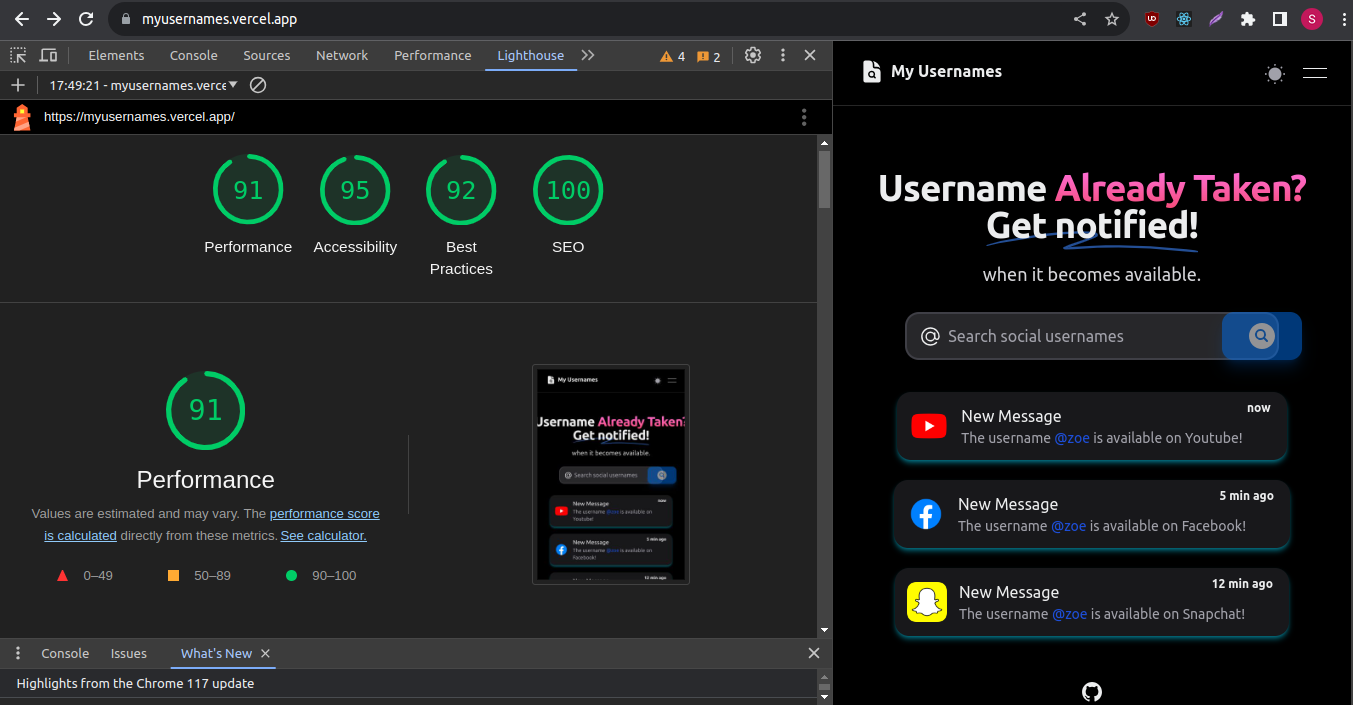Image resolution: width=1353 pixels, height=705 pixels.
Task: Click the warning triangle showing 4 warnings
Action: (664, 55)
